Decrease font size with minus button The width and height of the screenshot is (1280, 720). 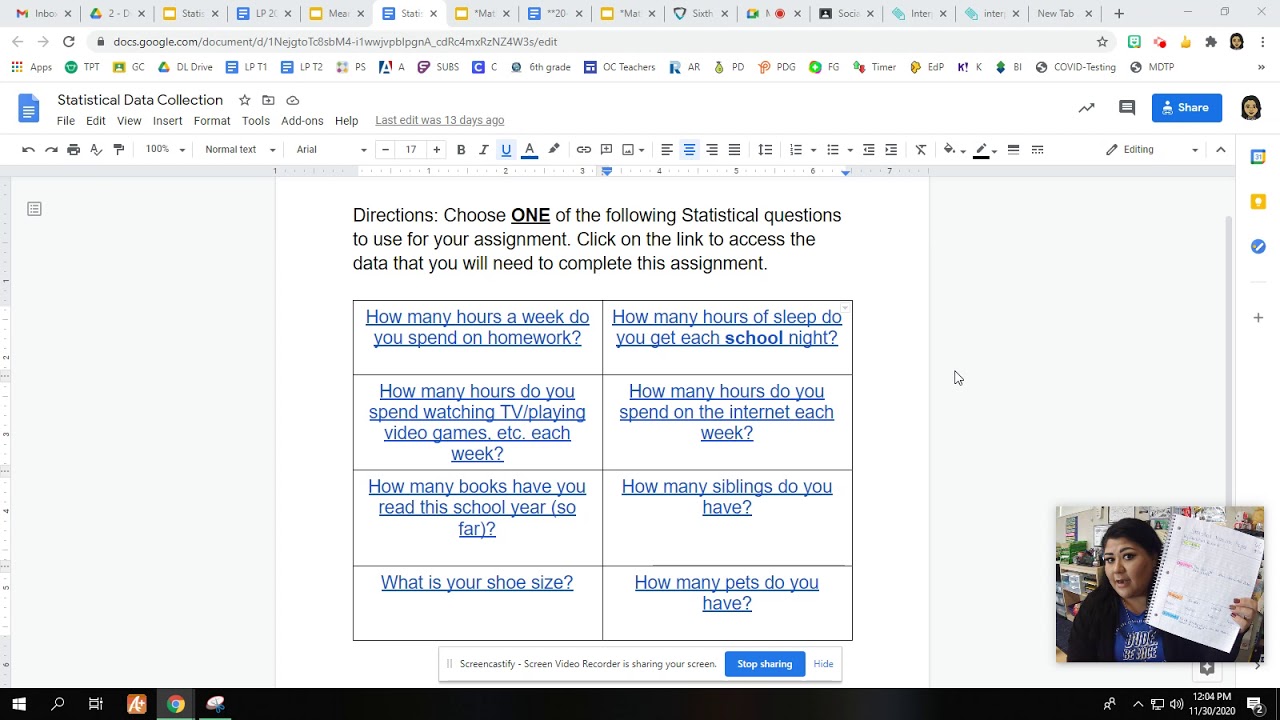(x=385, y=150)
